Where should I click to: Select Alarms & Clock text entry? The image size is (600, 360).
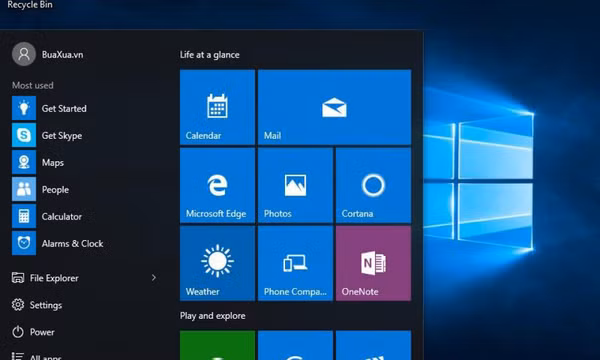pyautogui.click(x=72, y=244)
